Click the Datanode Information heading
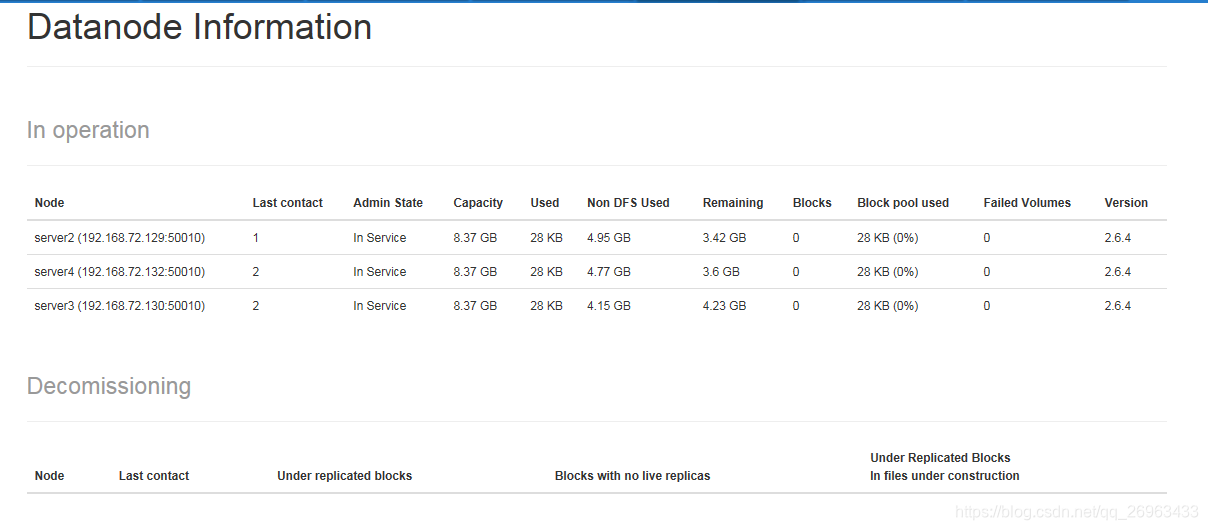This screenshot has width=1208, height=530. [x=199, y=27]
